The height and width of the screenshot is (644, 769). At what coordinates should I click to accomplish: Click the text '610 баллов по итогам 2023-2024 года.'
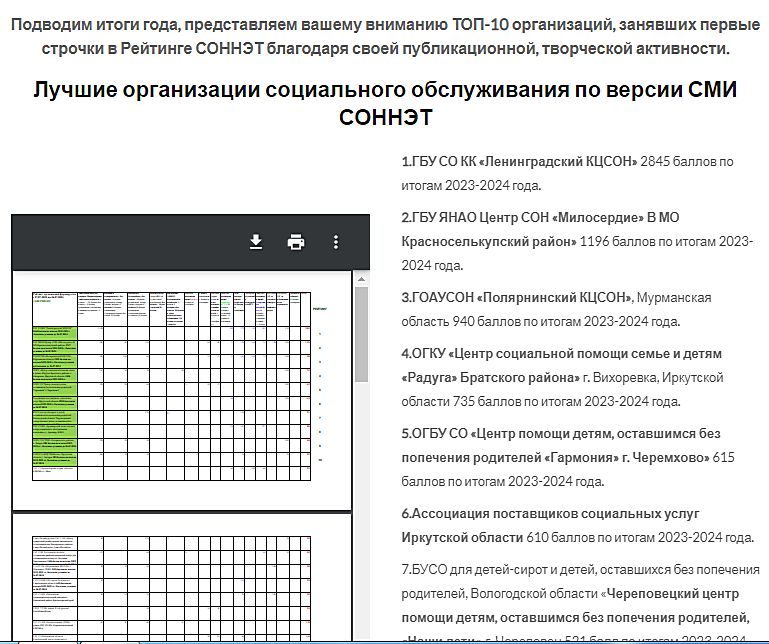coord(640,538)
